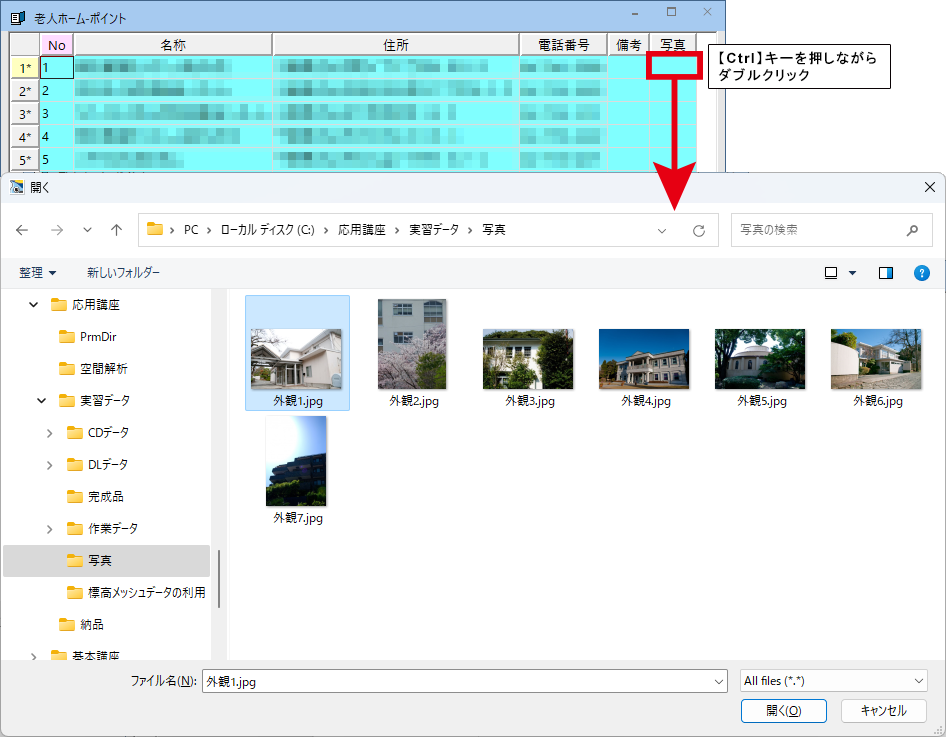
Task: Open recent locations dropdown chevron
Action: click(87, 230)
